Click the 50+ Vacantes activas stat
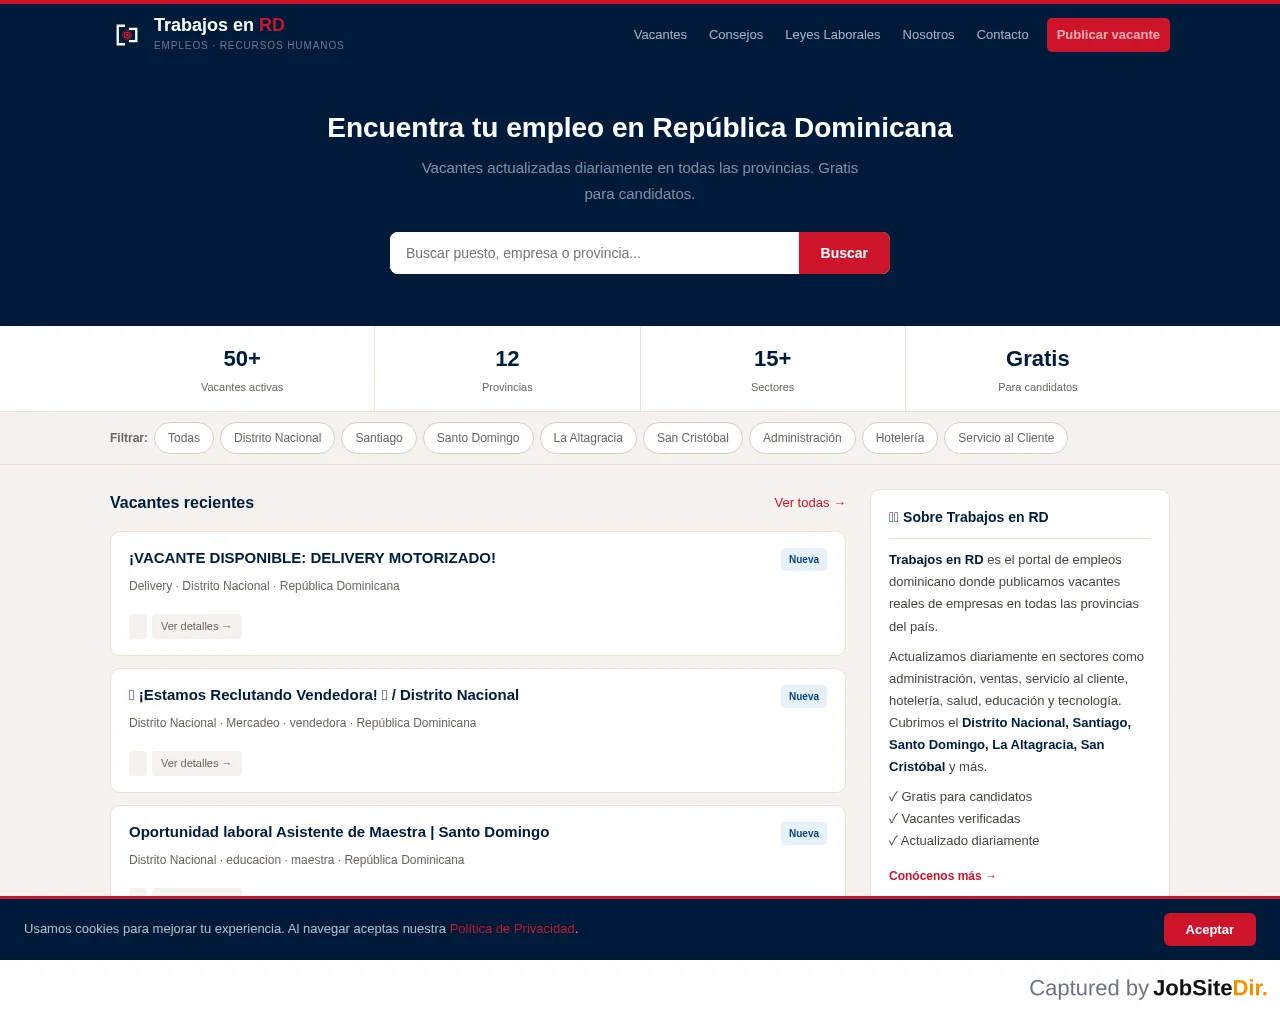This screenshot has height=1018, width=1280. coord(242,369)
